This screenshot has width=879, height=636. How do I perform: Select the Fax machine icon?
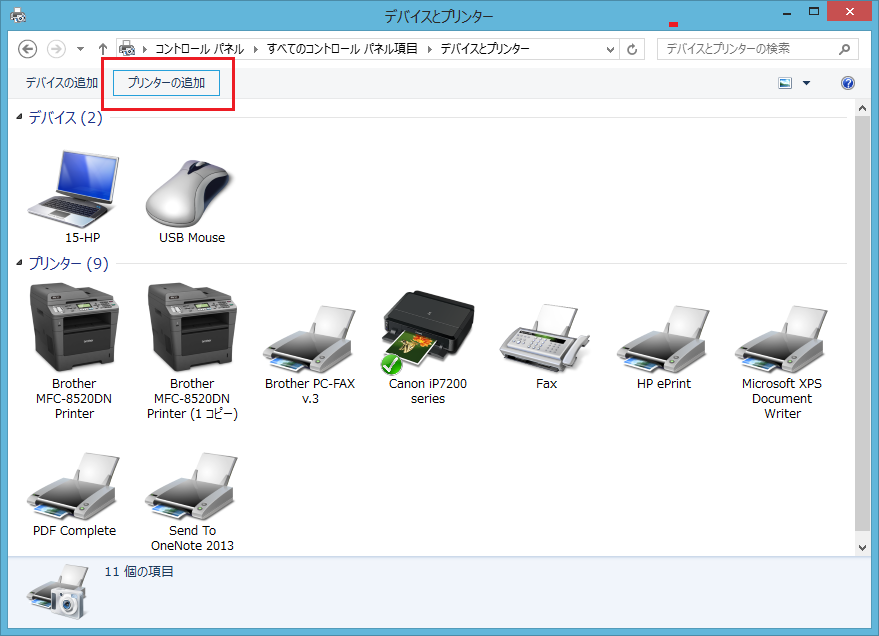(x=545, y=338)
